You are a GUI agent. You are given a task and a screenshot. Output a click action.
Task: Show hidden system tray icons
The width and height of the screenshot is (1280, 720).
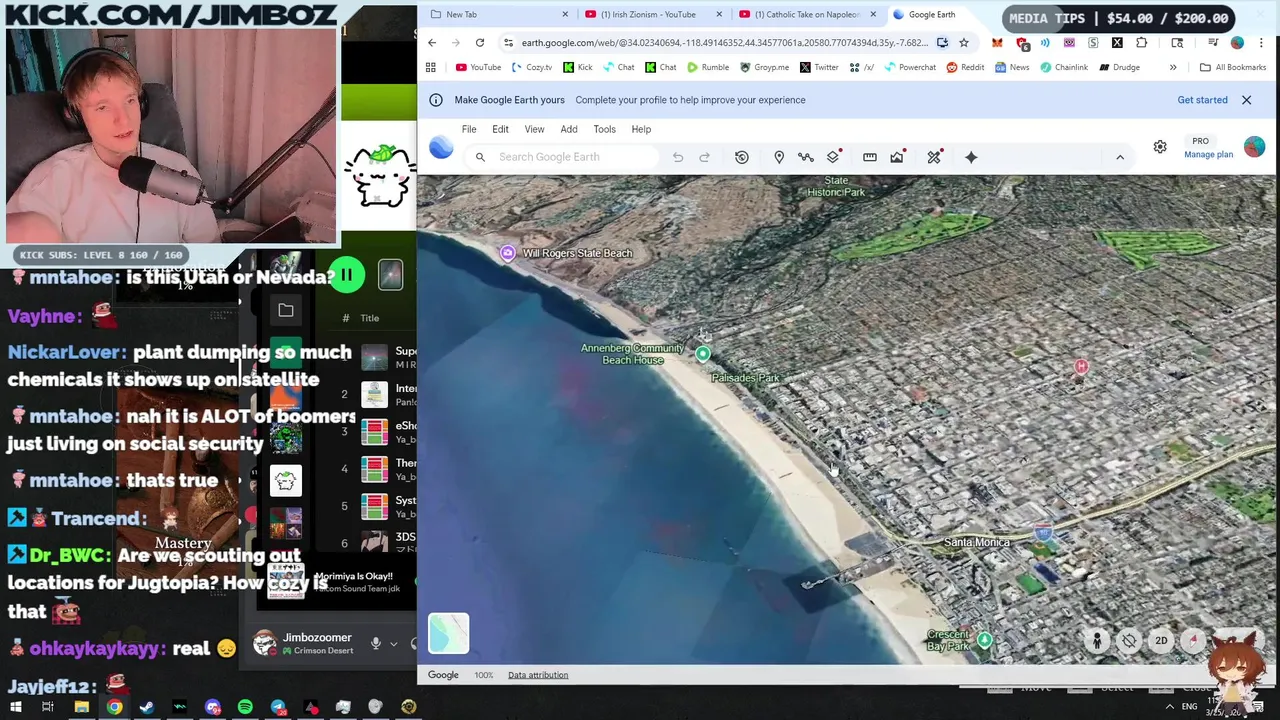(x=1170, y=707)
